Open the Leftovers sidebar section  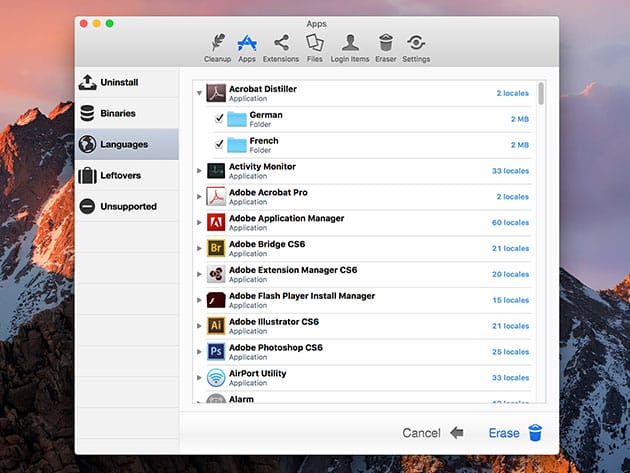pyautogui.click(x=127, y=175)
